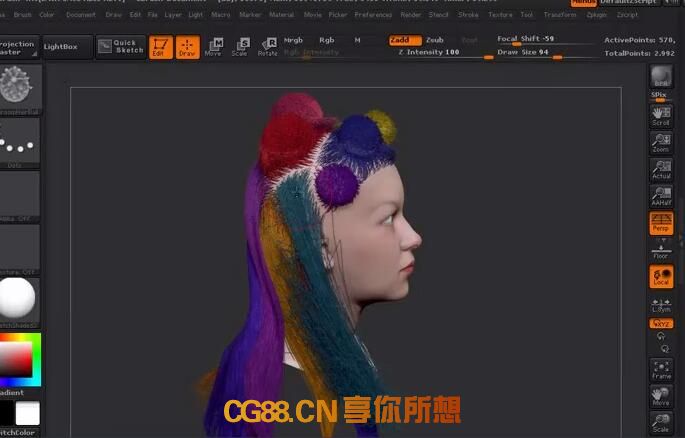
Task: Open the current brush thumbnail
Action: 20,90
